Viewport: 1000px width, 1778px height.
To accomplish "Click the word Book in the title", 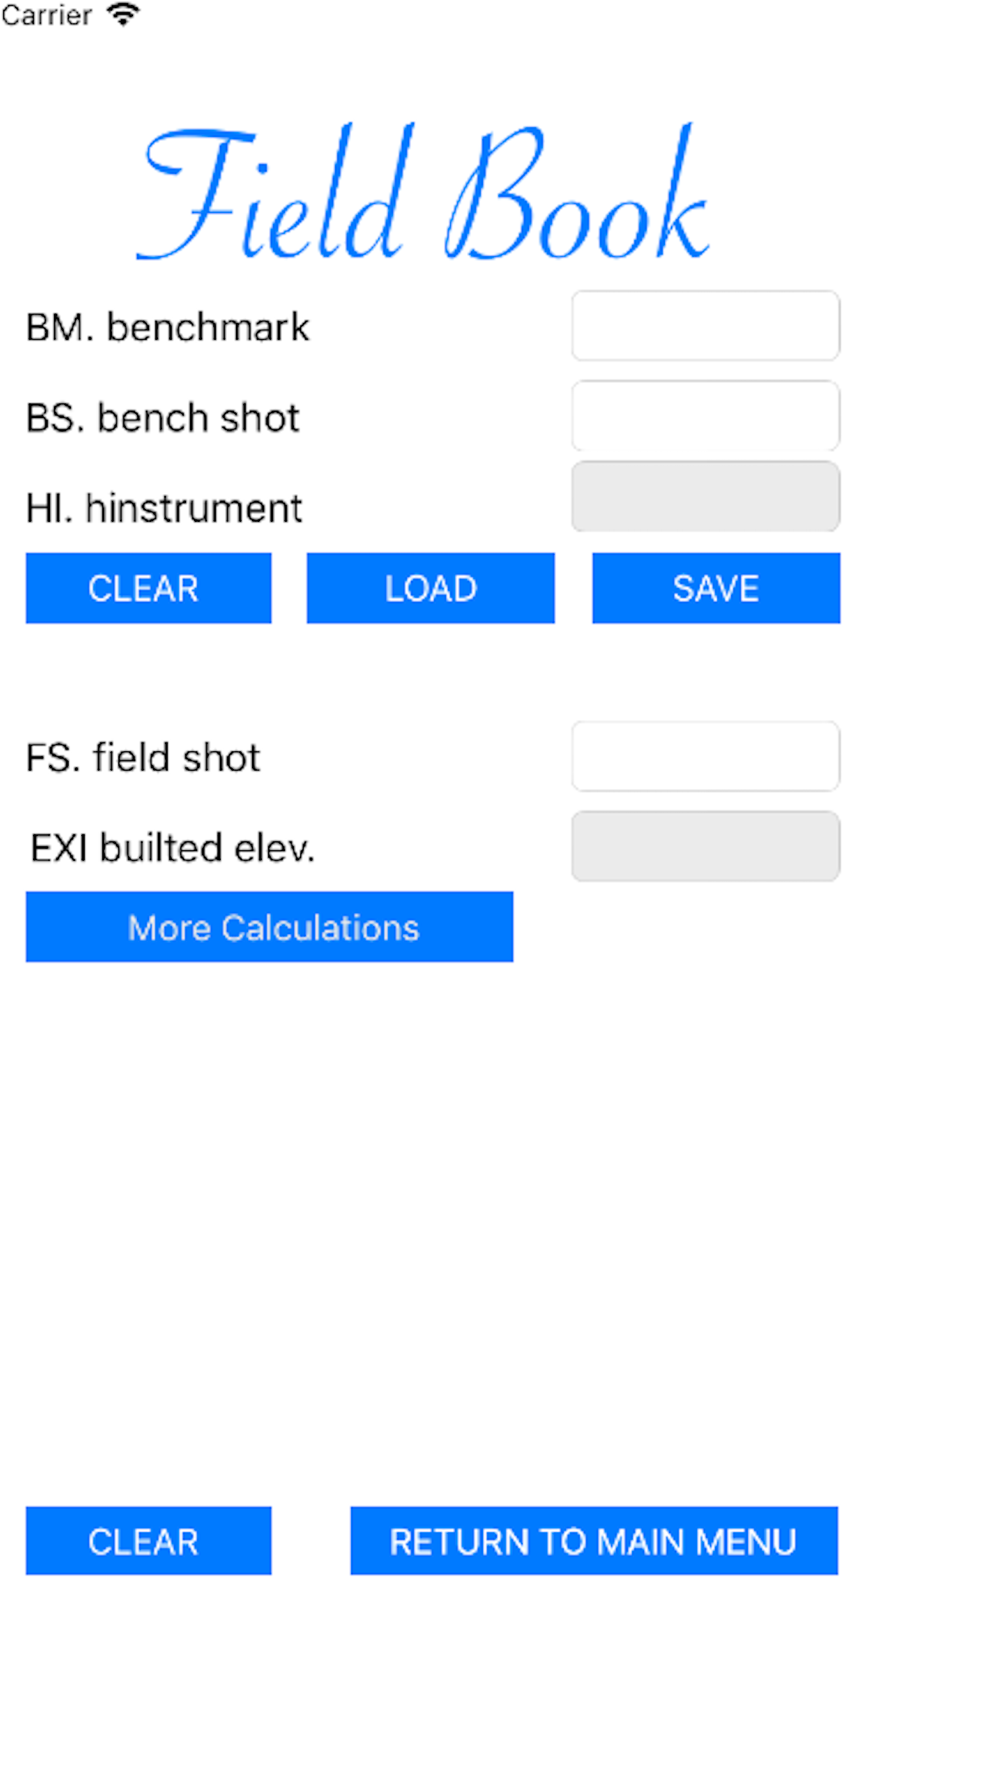I will point(577,194).
